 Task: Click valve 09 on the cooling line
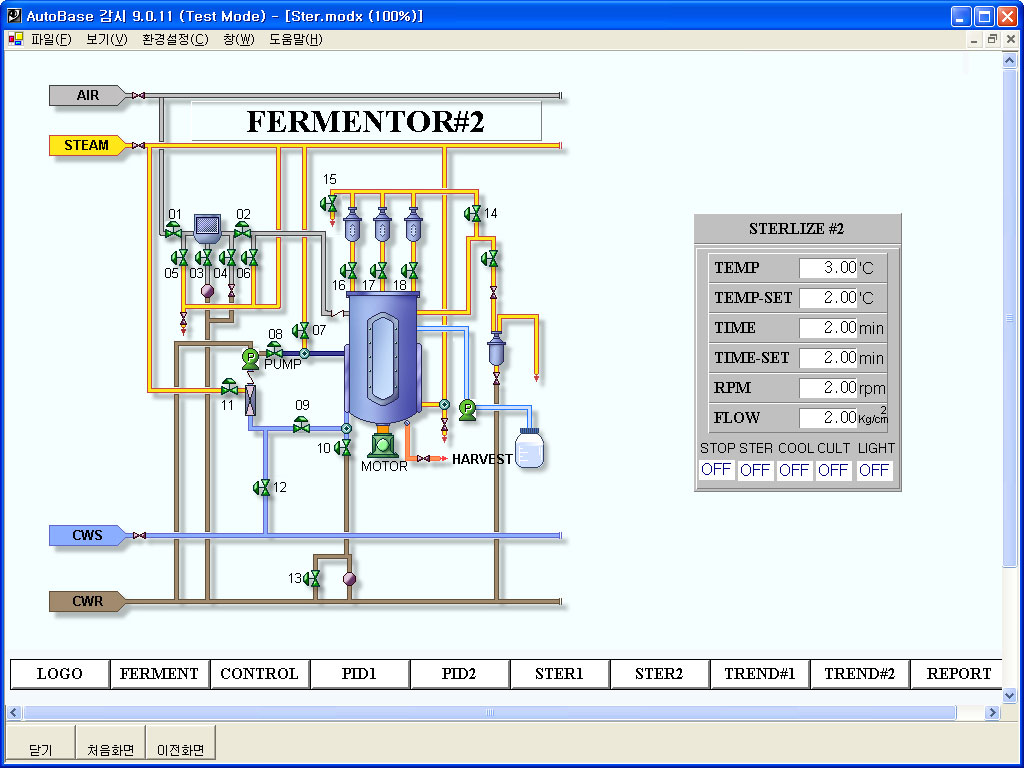(301, 425)
